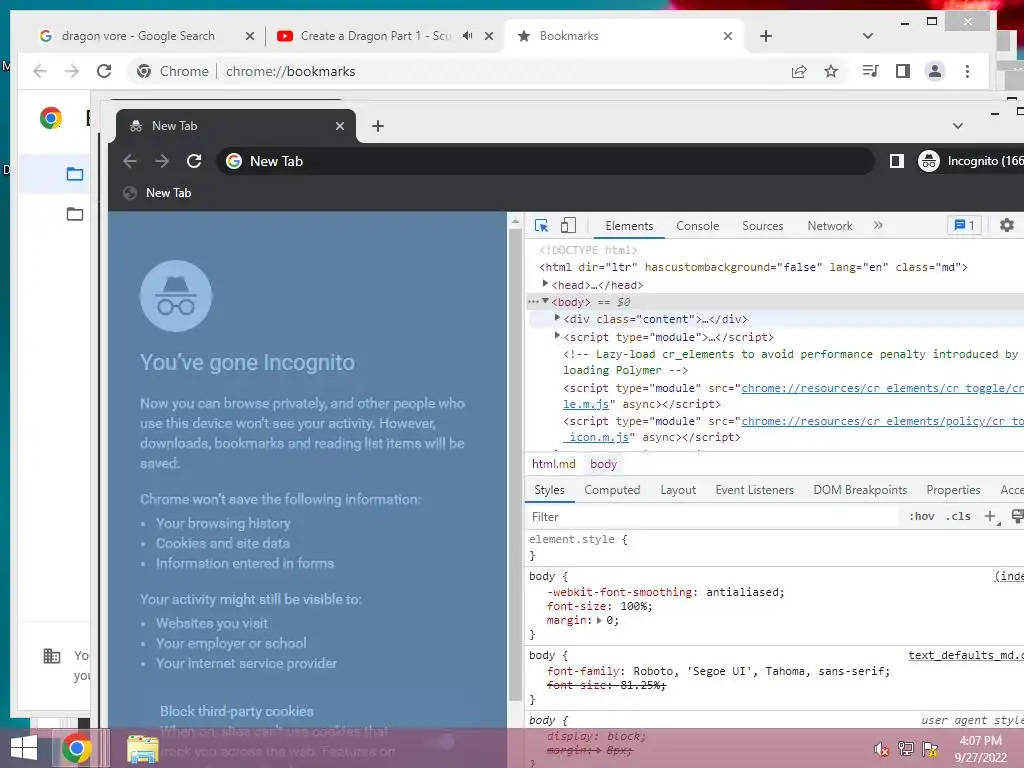
Task: Mute the Create a Dragon tab audio icon
Action: pos(468,36)
